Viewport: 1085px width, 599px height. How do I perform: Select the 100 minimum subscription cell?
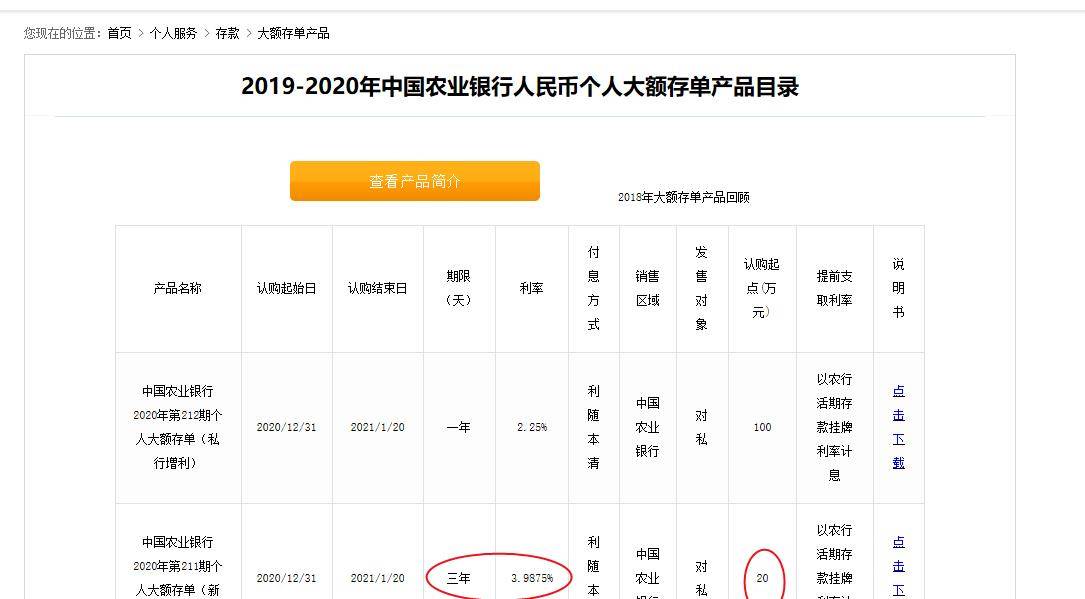[x=762, y=427]
